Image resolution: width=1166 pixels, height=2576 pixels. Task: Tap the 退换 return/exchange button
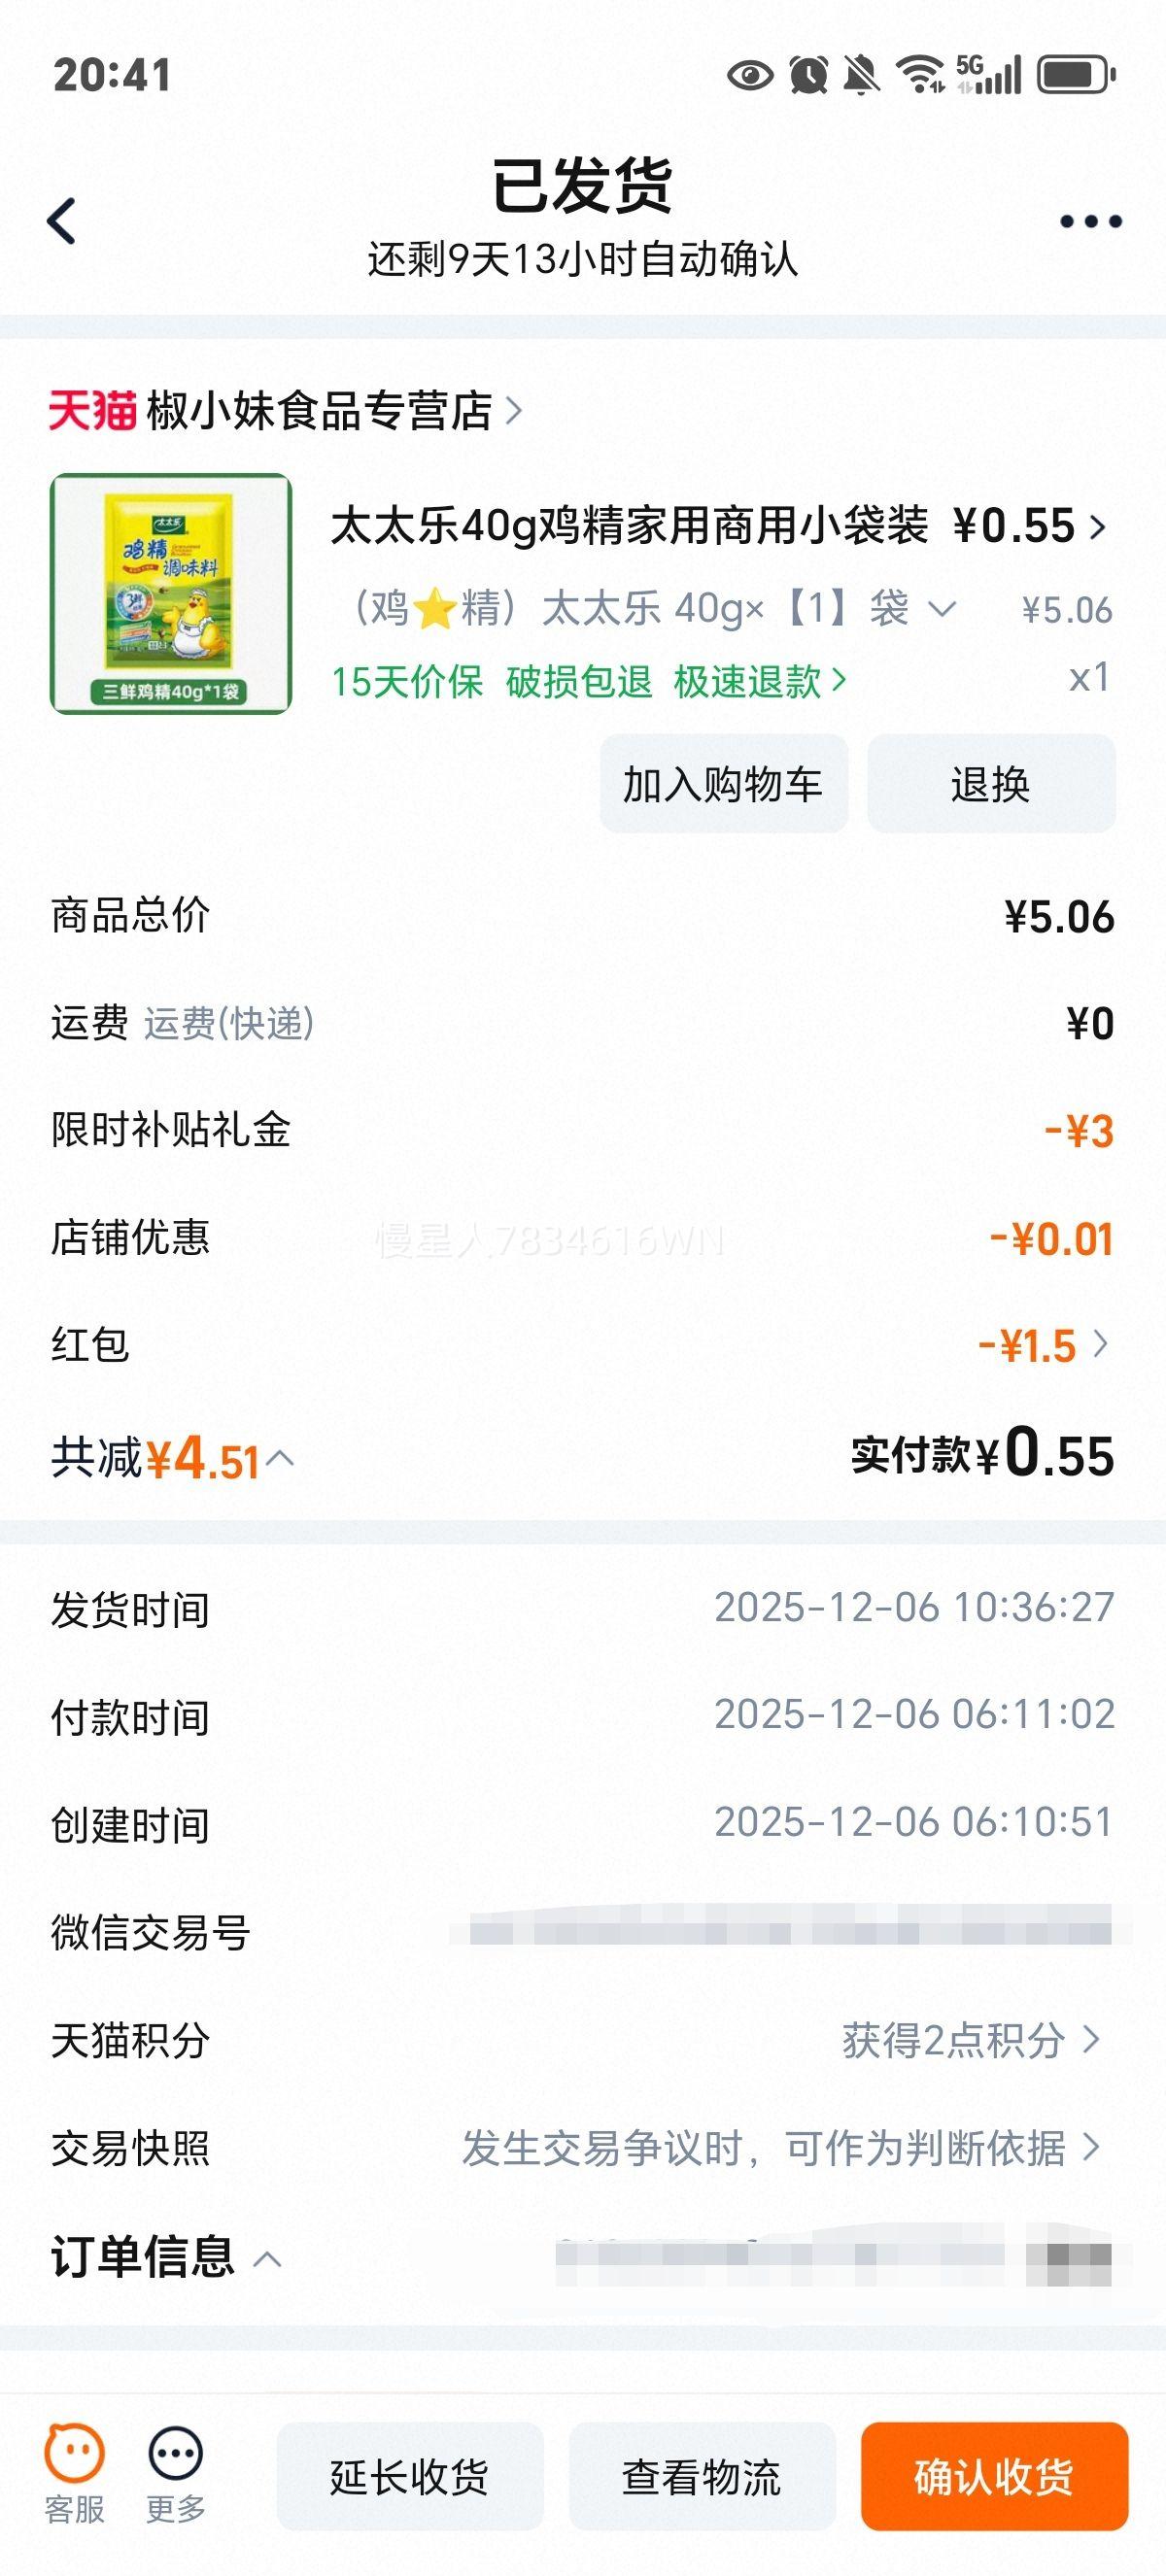pyautogui.click(x=990, y=784)
